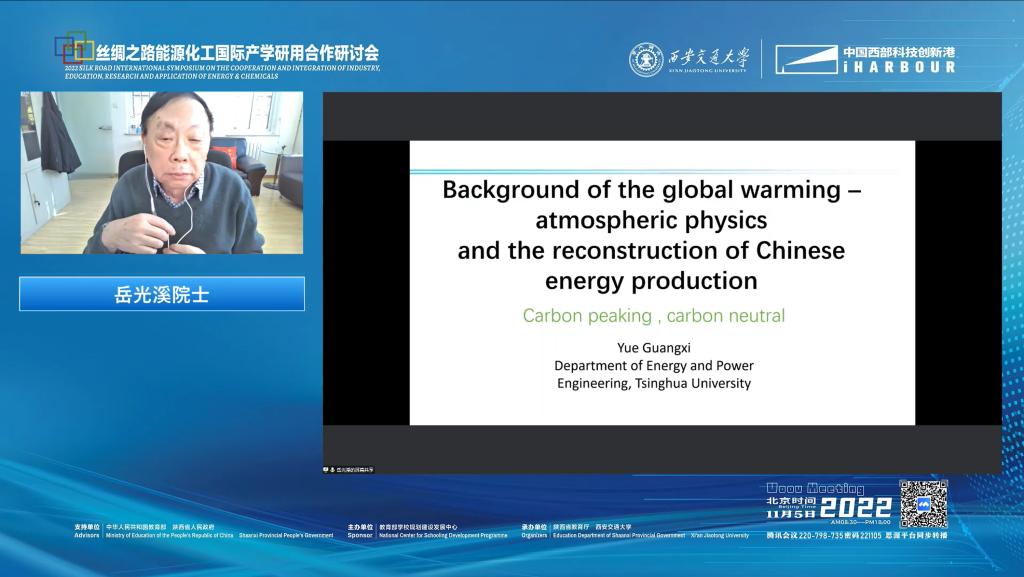
Task: Click the 岳光溪院士 name banner
Action: pos(161,294)
